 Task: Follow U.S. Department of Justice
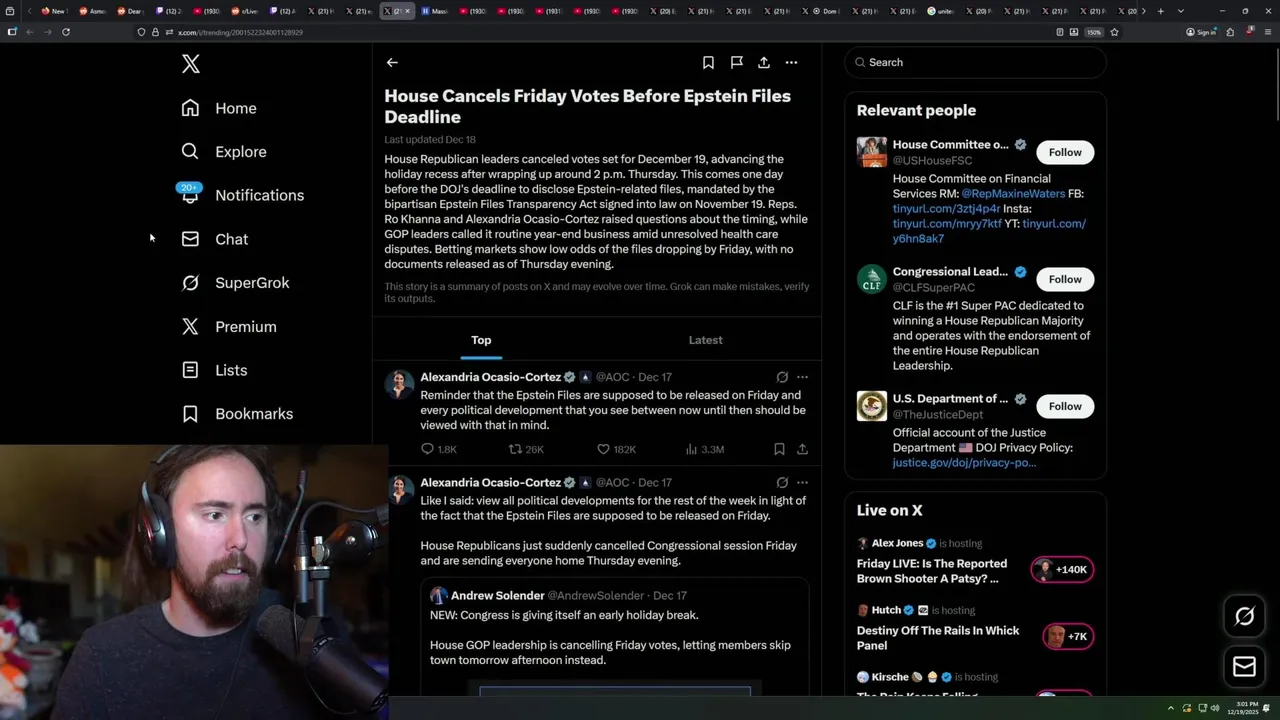coord(1065,406)
